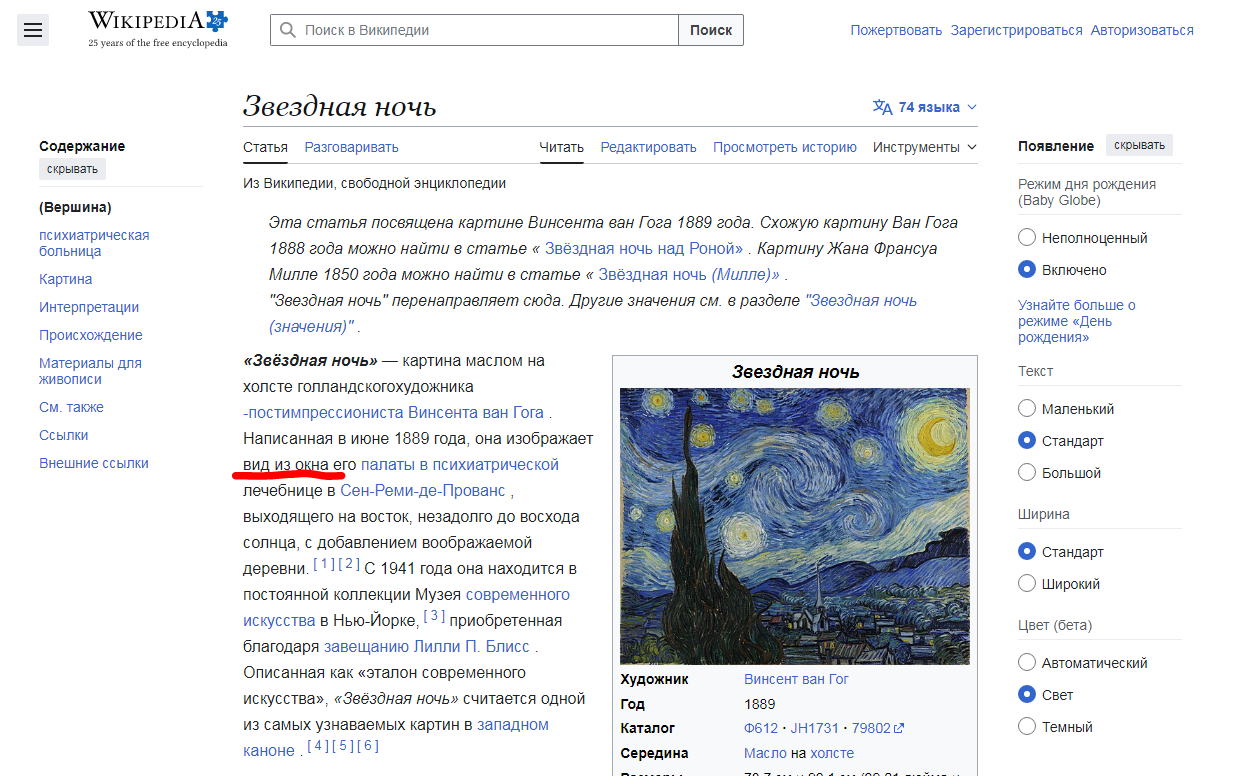Click the search magnifier icon

288,30
